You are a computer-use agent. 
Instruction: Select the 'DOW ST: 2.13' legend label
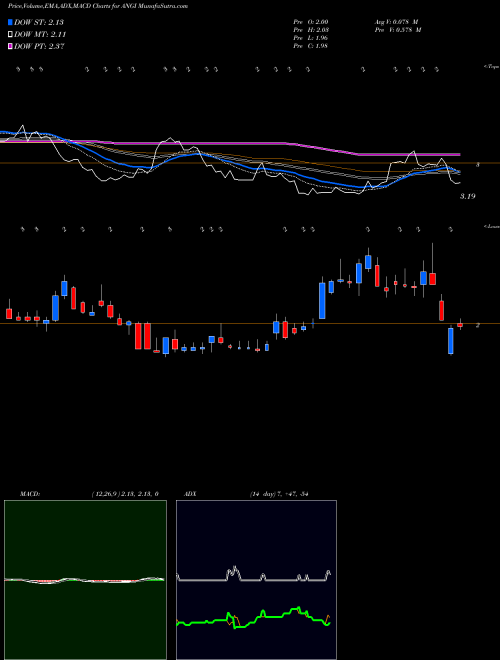39,22
